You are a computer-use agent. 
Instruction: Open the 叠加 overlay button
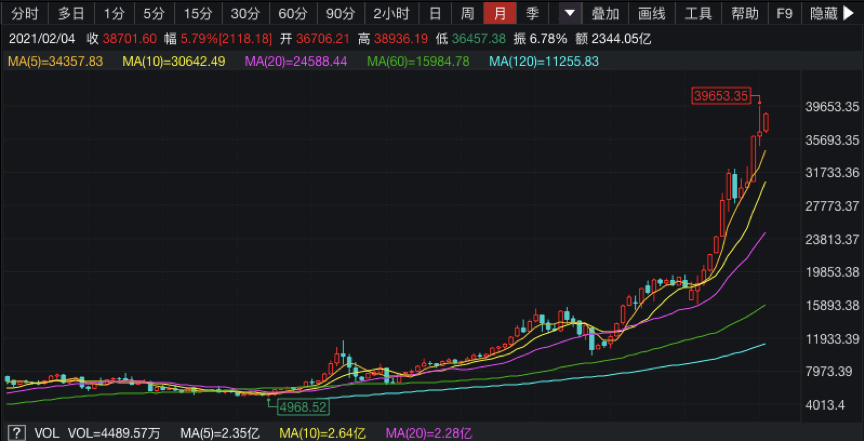click(x=605, y=13)
